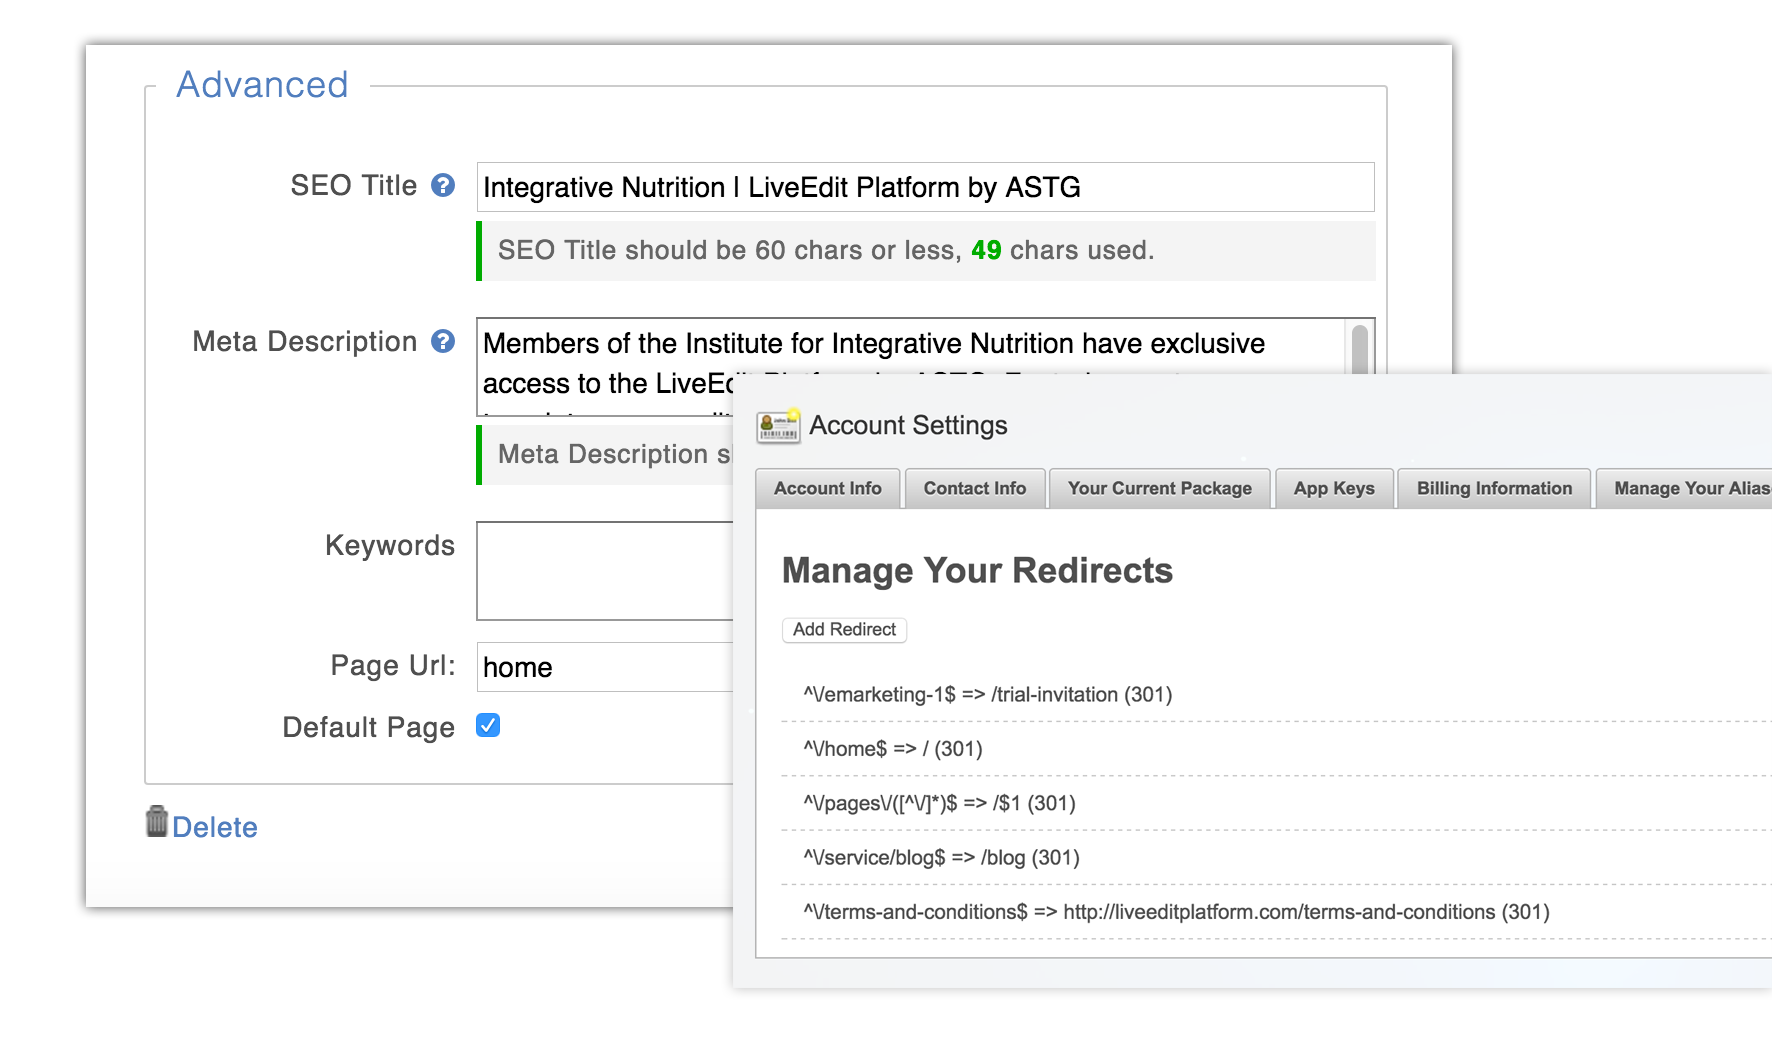This screenshot has height=1062, width=1772.
Task: Switch to the Contact Info tab
Action: 975,488
